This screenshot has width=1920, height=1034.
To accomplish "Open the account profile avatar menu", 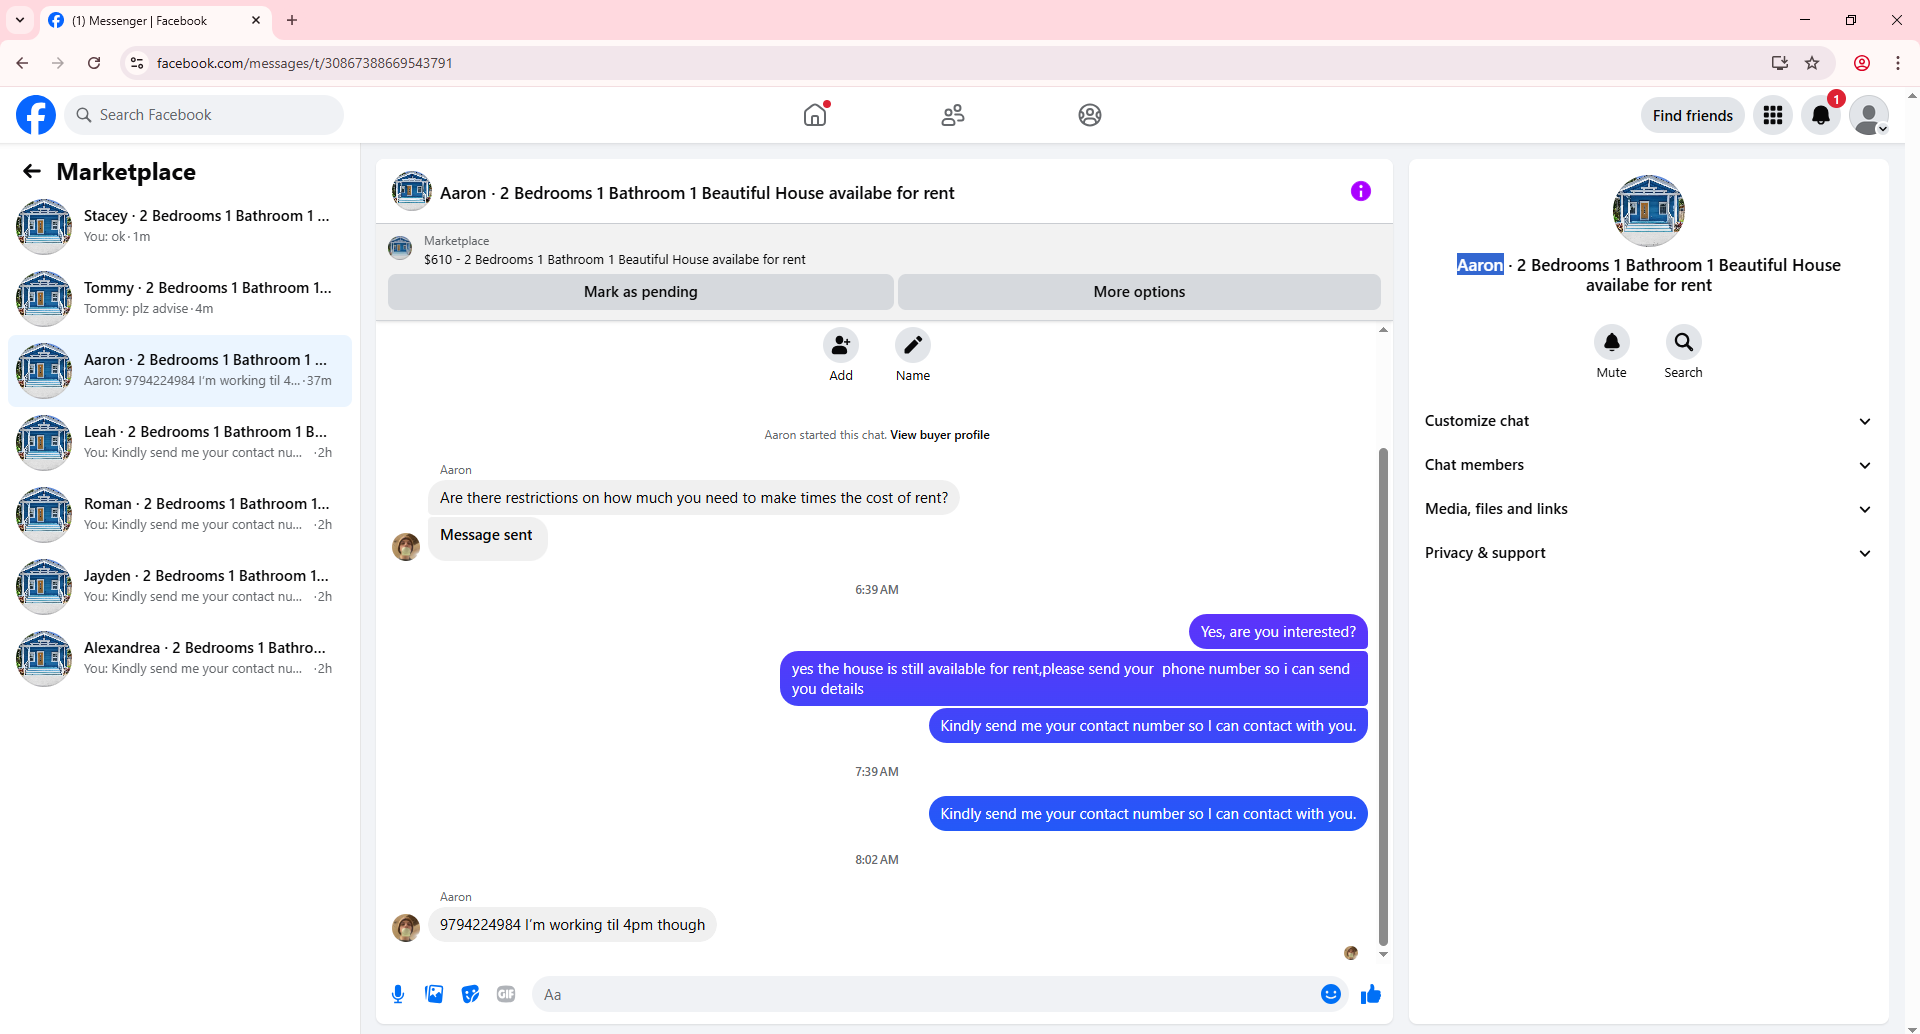I will pyautogui.click(x=1869, y=115).
